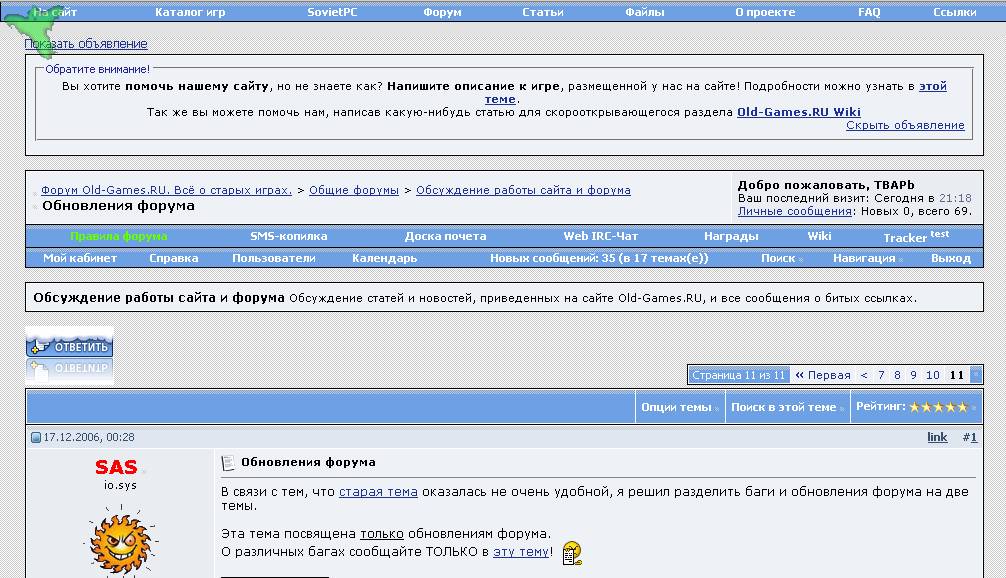The height and width of the screenshot is (578, 1006).
Task: Open Награды menu item
Action: [x=731, y=236]
